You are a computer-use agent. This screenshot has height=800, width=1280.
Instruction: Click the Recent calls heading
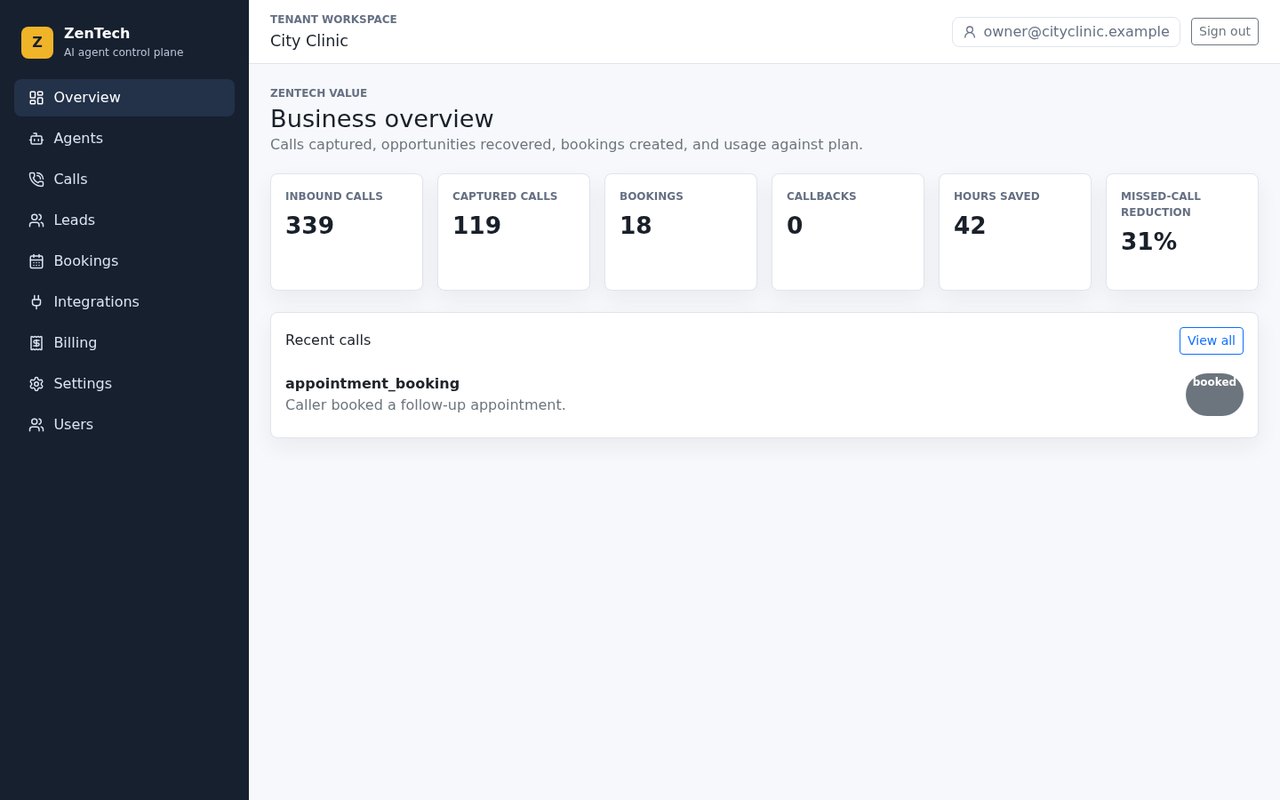[x=328, y=341]
